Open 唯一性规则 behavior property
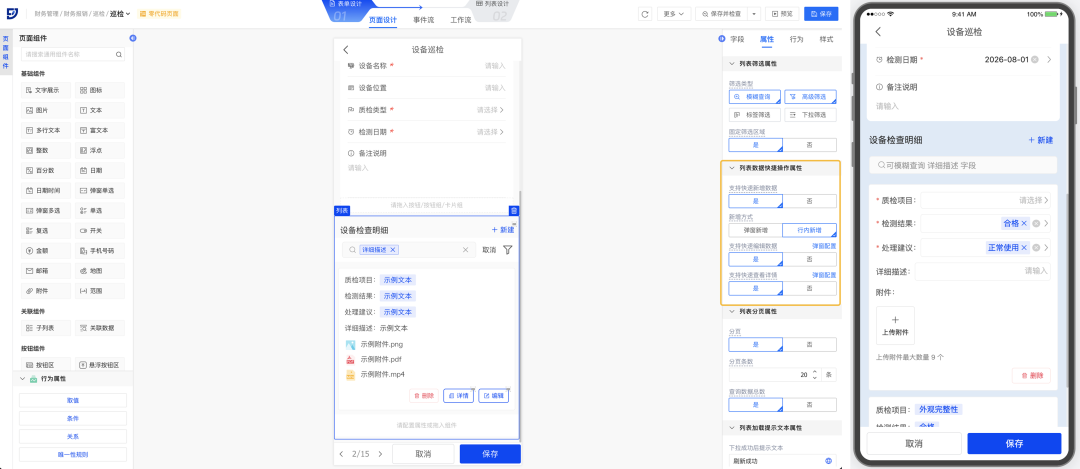The image size is (1080, 469). pyautogui.click(x=73, y=454)
